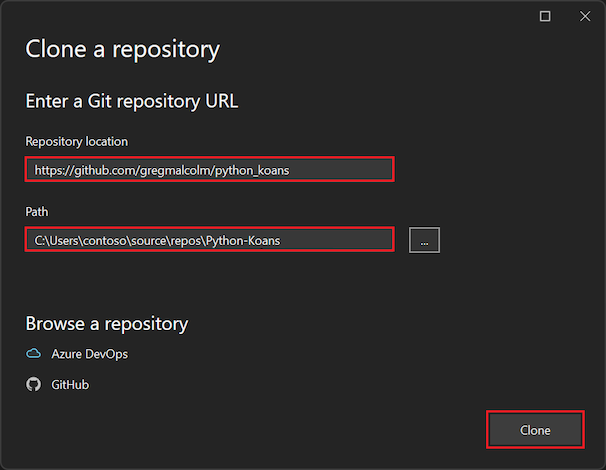The image size is (606, 470).
Task: Maximize the Clone a repository dialog
Action: click(x=545, y=16)
